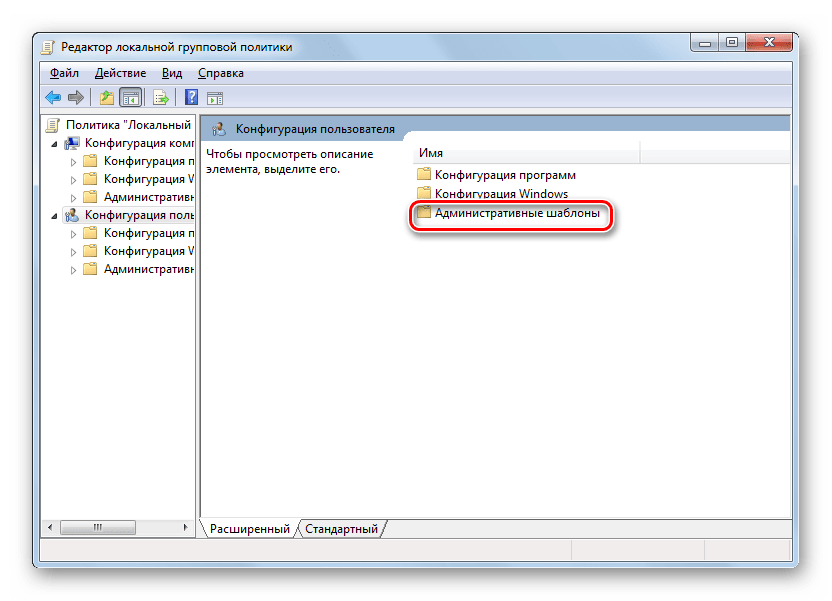Click the Forward arrow toolbar icon
This screenshot has width=832, height=601.
(76, 98)
